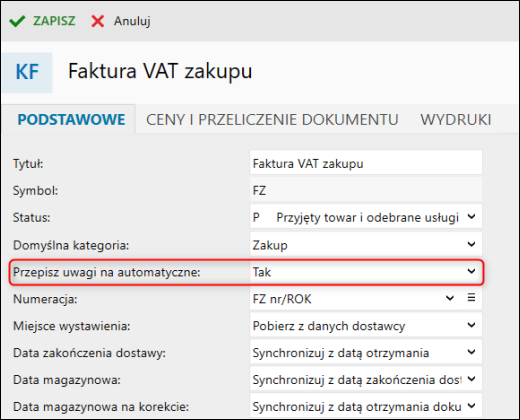Expand the Data magazynowa na korekcie dropdown
The height and width of the screenshot is (420, 520).
pyautogui.click(x=471, y=406)
